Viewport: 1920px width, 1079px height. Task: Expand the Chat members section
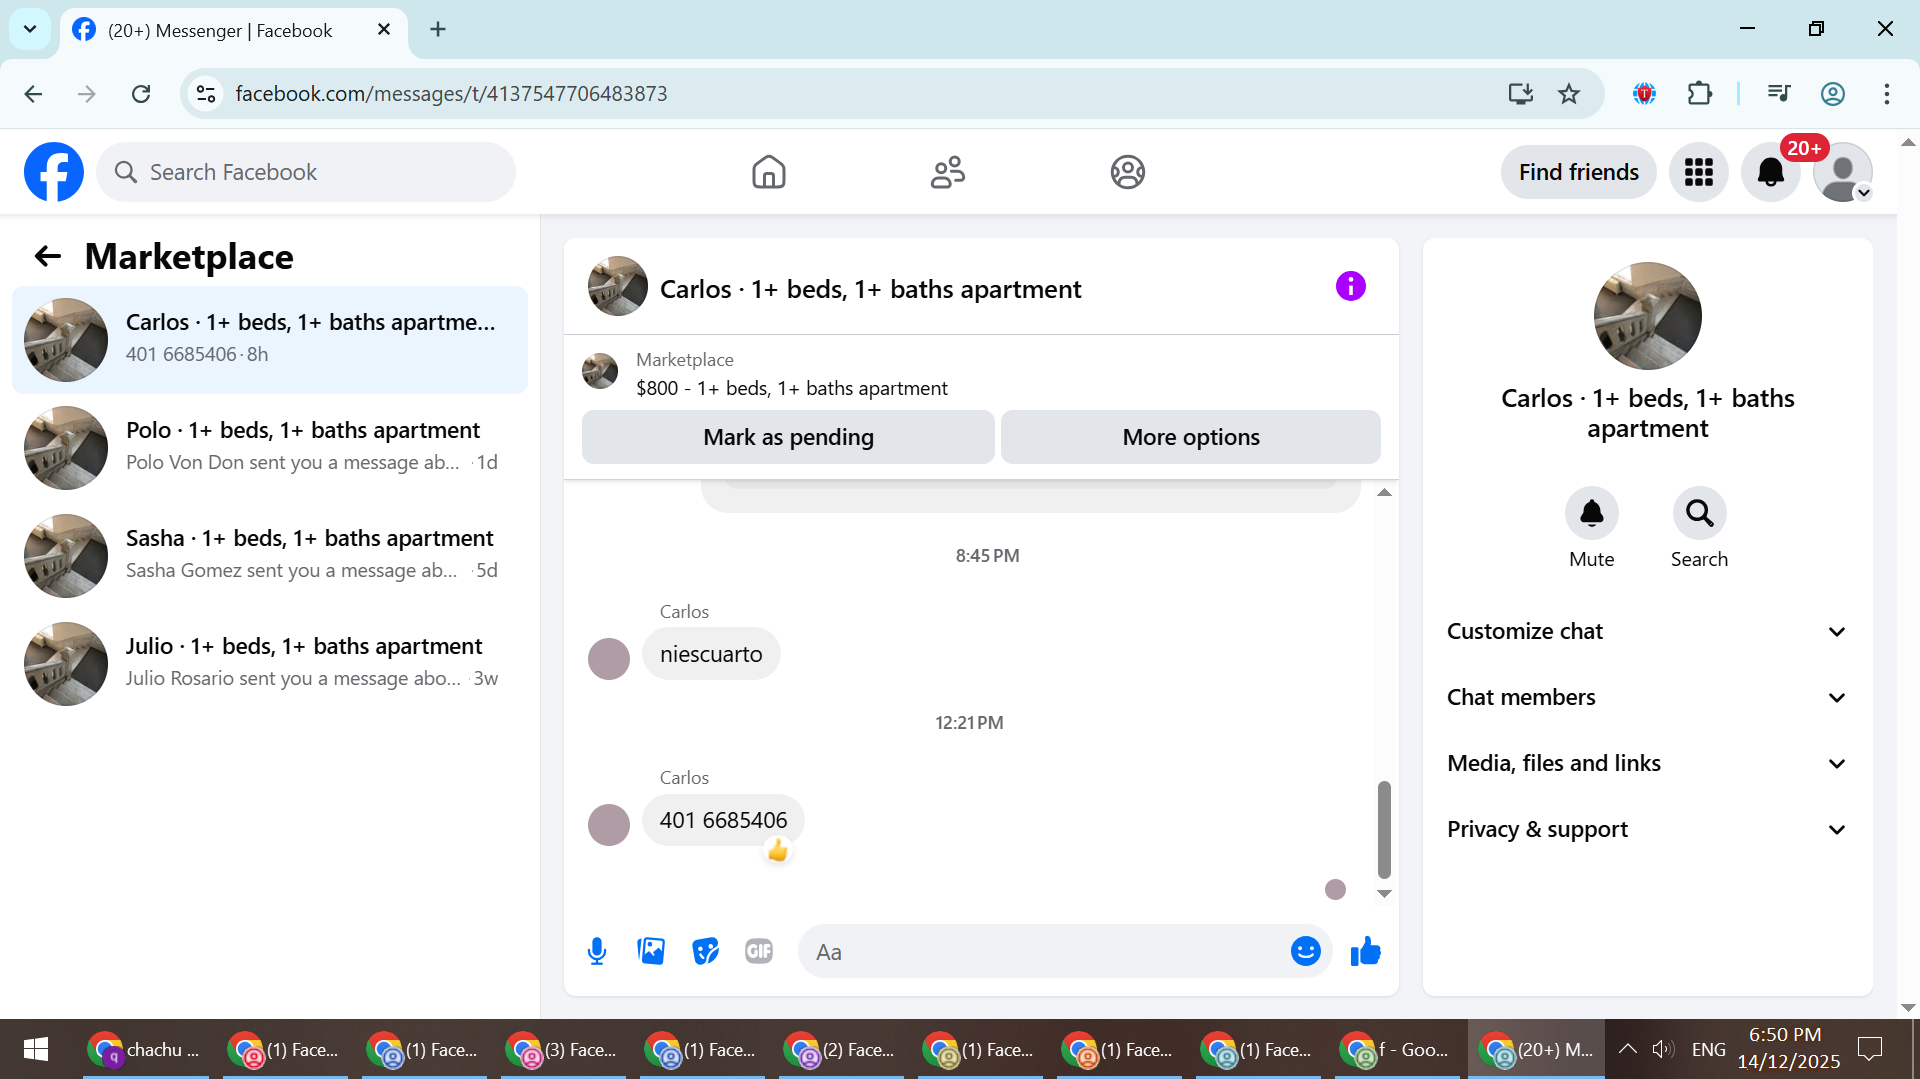[1647, 697]
